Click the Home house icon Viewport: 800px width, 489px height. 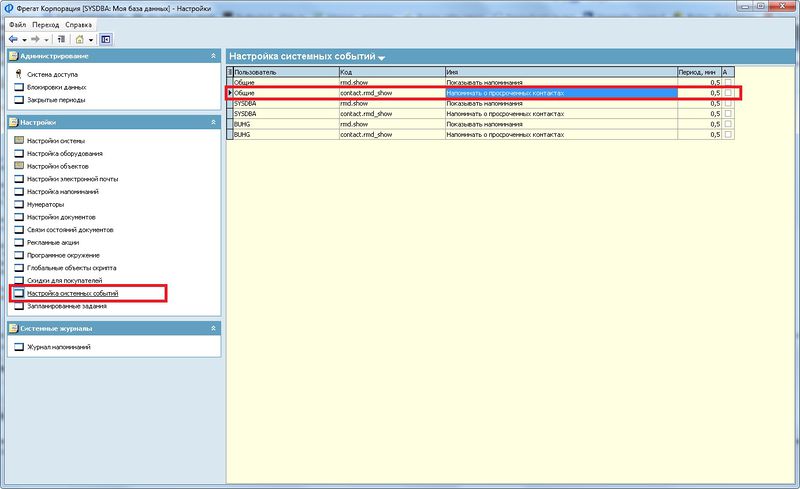pos(79,39)
